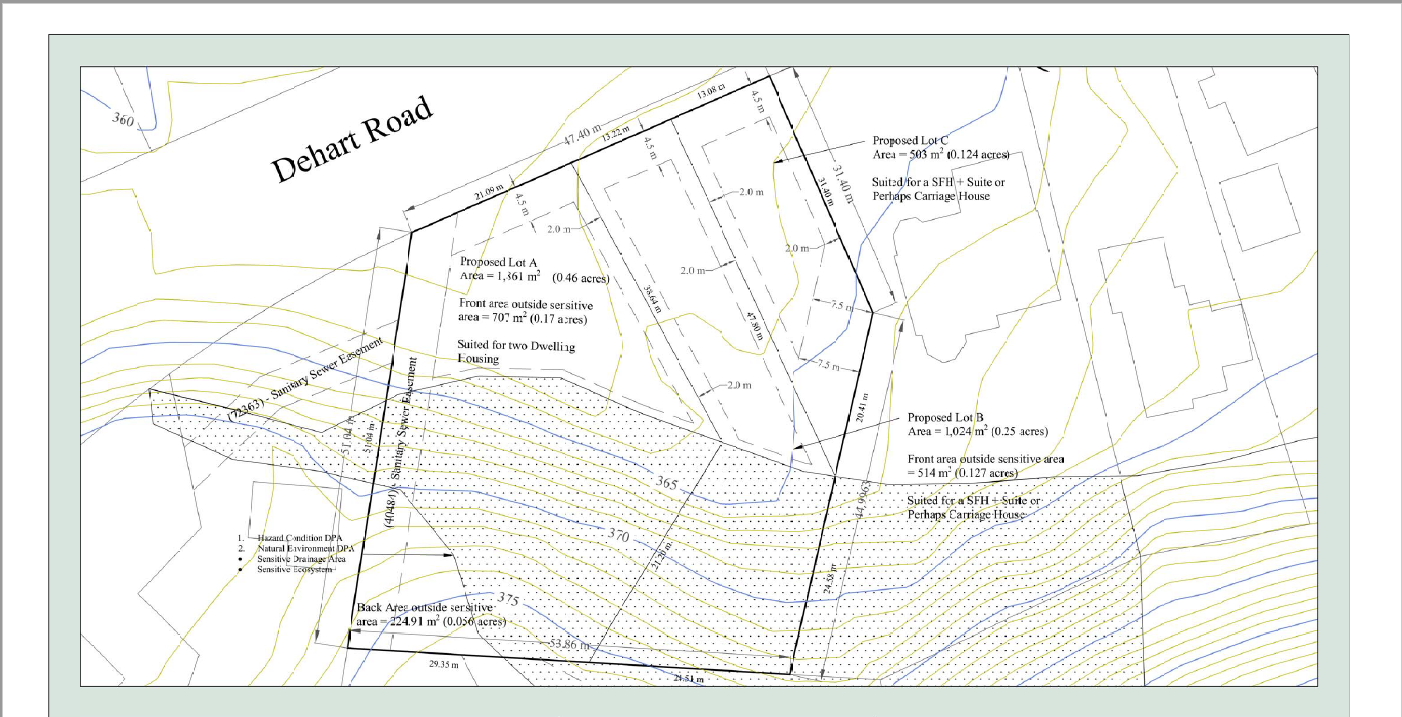This screenshot has height=717, width=1402.
Task: Select the 29.35 m bottom dimension
Action: click(x=443, y=664)
